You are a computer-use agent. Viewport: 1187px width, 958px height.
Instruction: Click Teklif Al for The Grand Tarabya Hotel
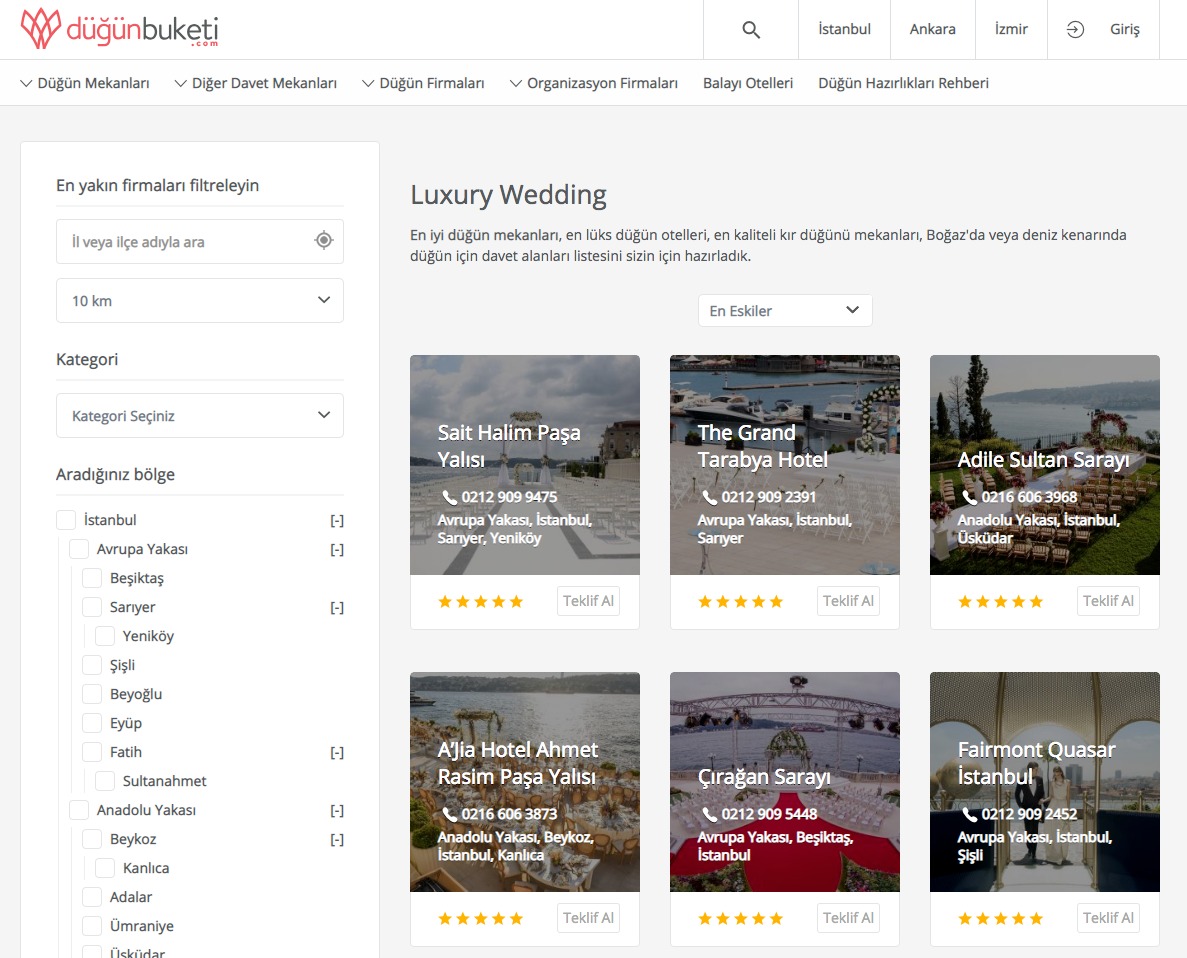click(x=848, y=601)
